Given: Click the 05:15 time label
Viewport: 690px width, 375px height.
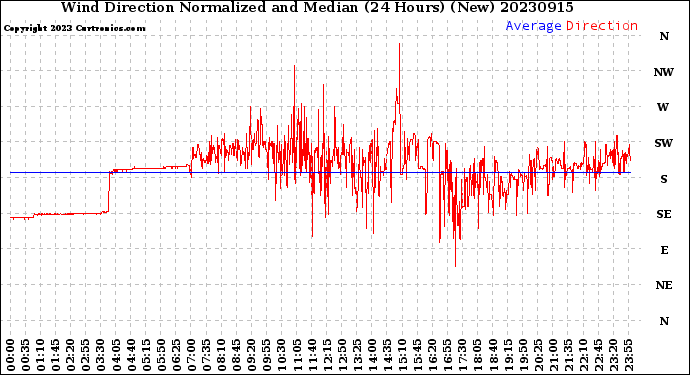Looking at the screenshot, I should click(x=146, y=355).
